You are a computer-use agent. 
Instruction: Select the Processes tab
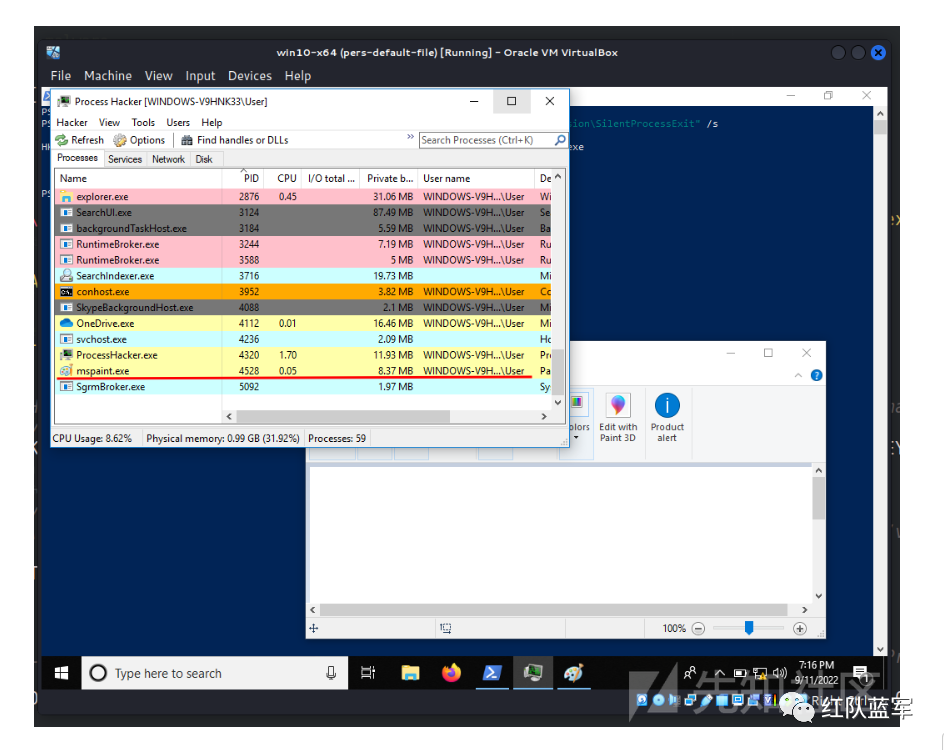pyautogui.click(x=77, y=158)
